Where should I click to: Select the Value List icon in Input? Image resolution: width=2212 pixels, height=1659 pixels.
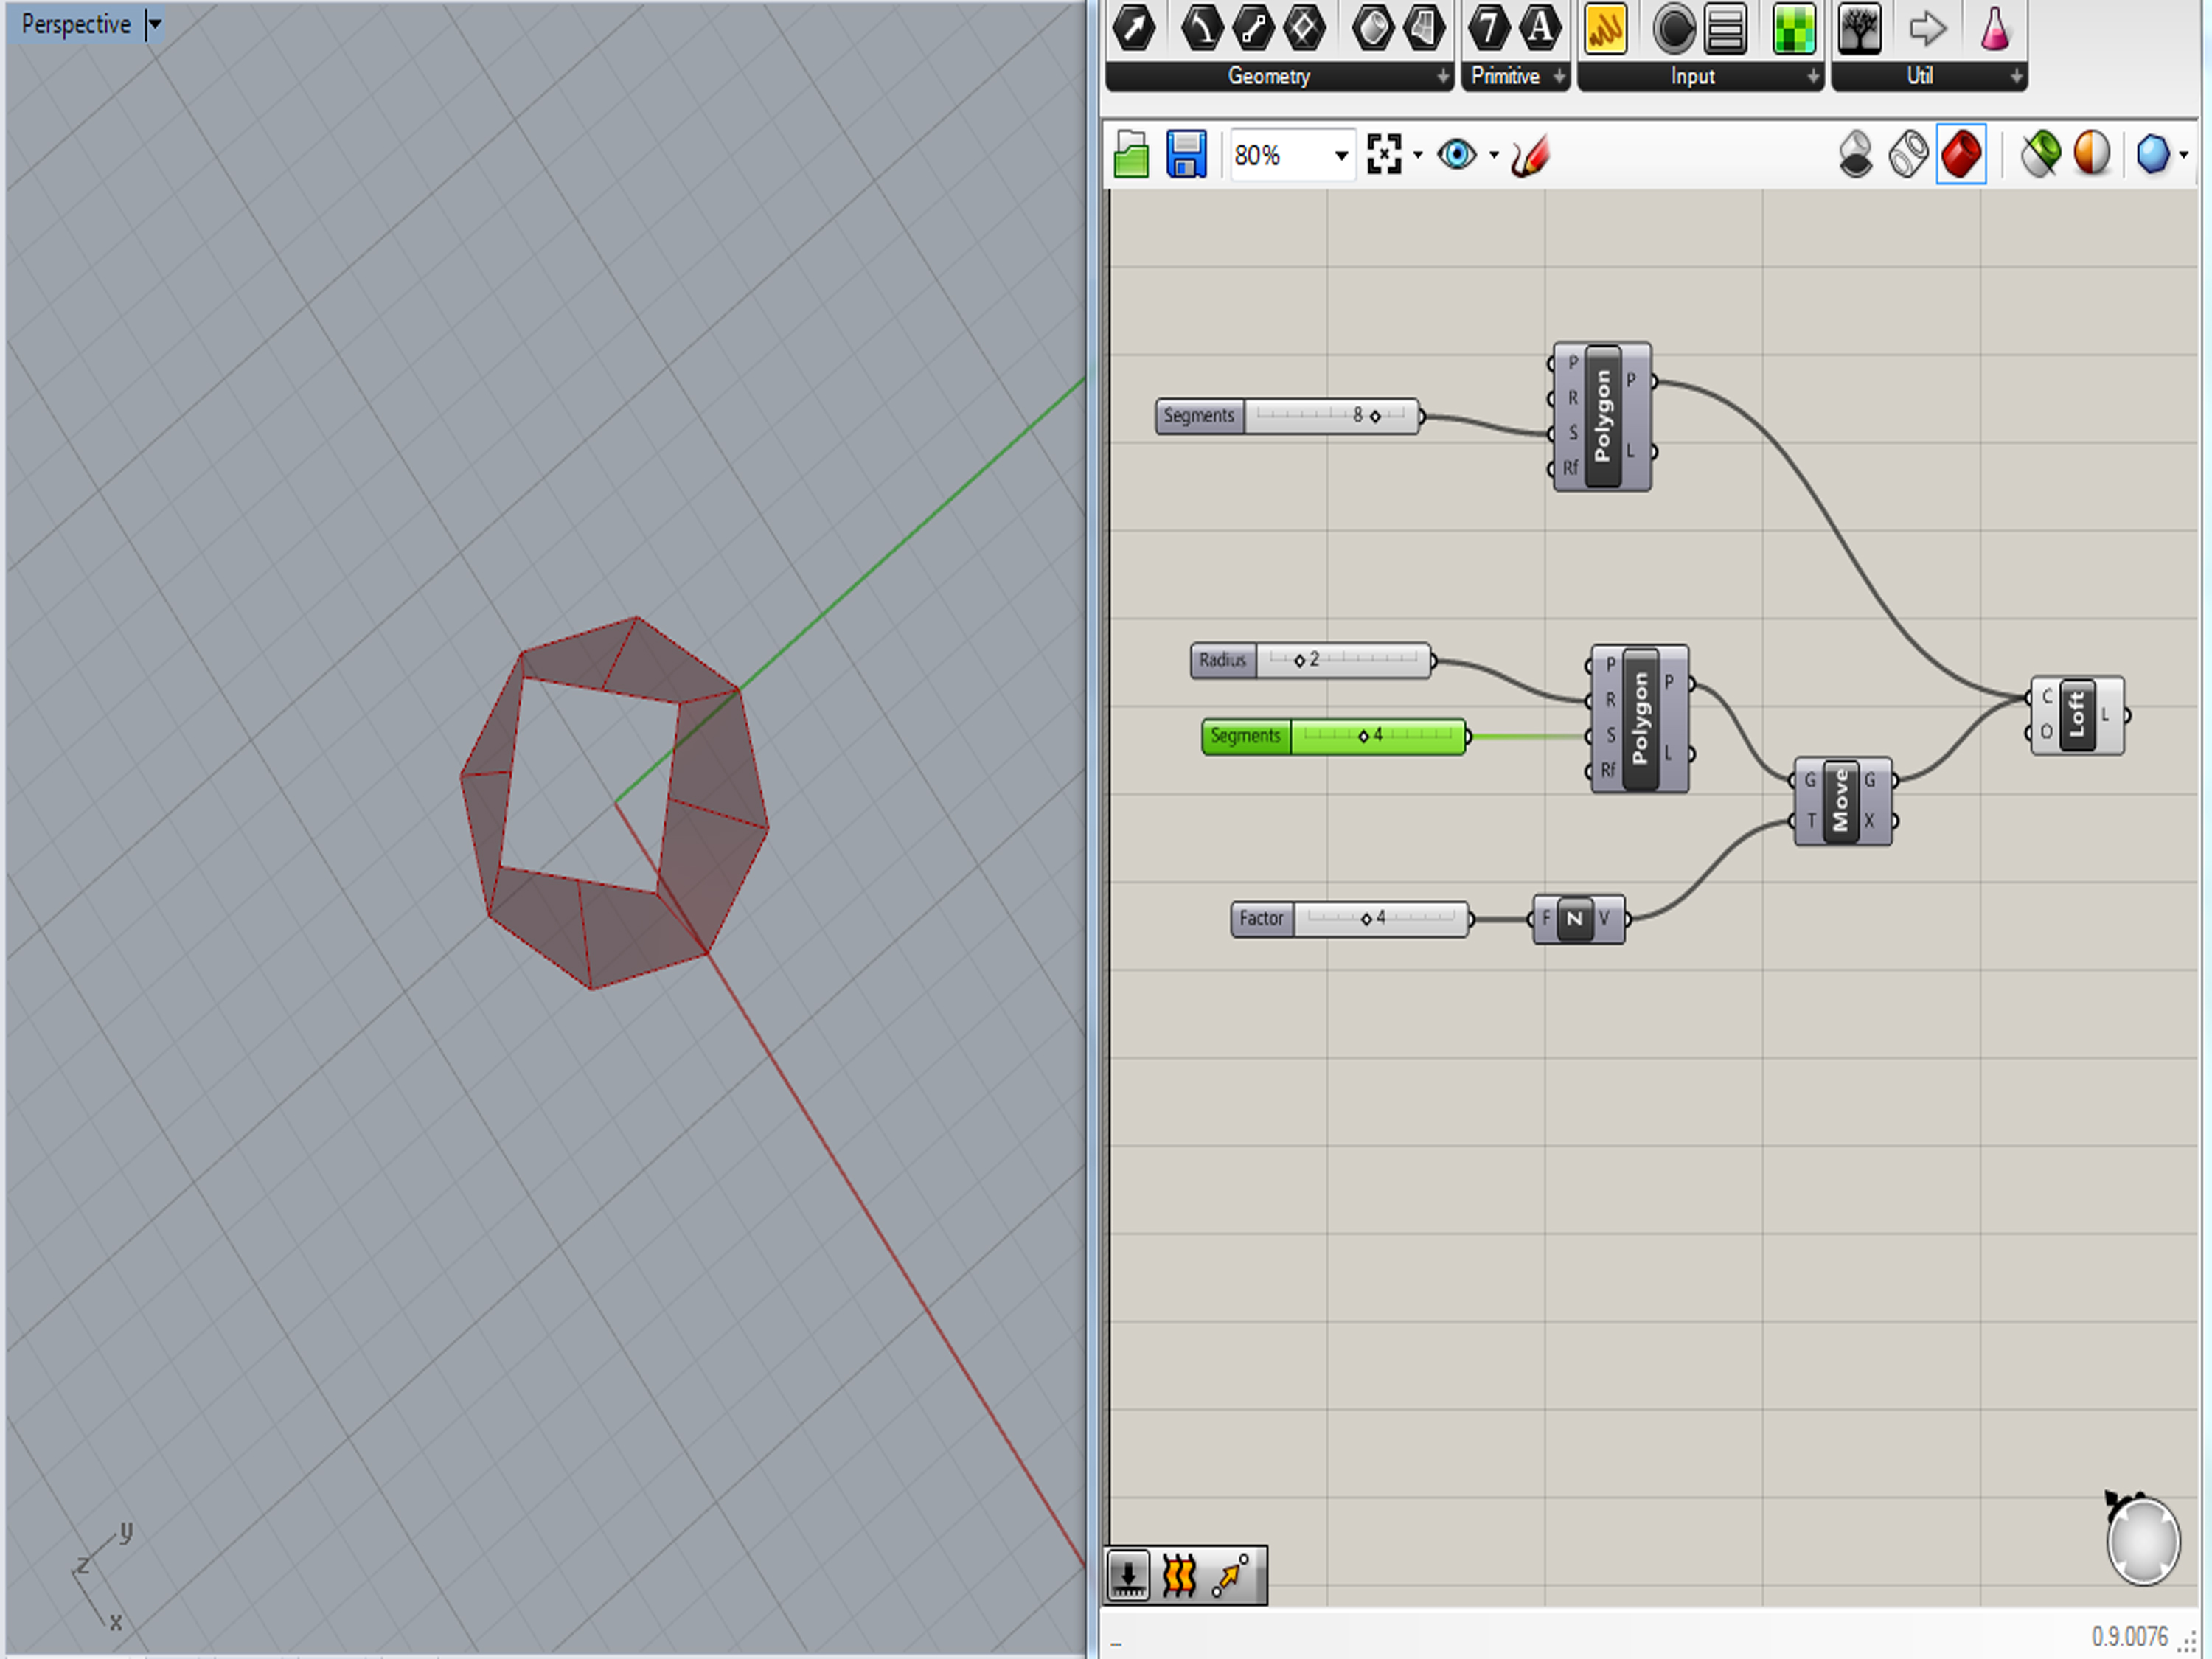click(x=1726, y=29)
